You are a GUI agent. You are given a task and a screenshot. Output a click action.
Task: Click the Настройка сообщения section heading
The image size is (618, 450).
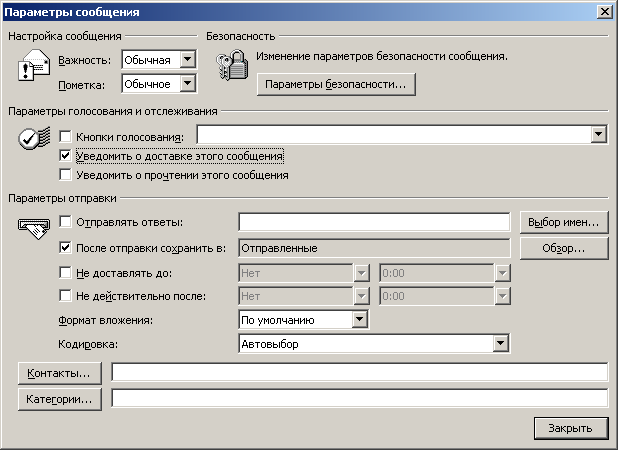[x=65, y=36]
